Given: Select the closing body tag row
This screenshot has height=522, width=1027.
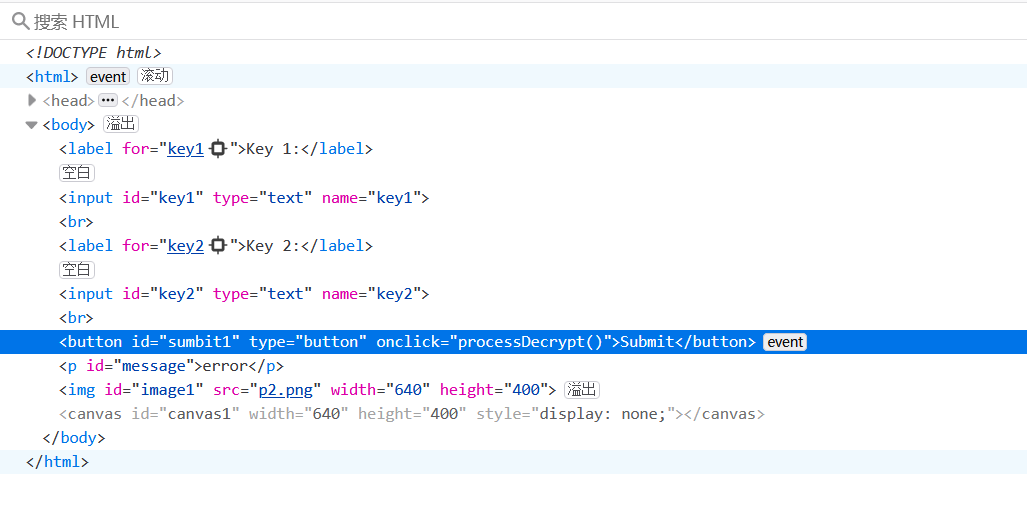Looking at the screenshot, I should click(514, 438).
